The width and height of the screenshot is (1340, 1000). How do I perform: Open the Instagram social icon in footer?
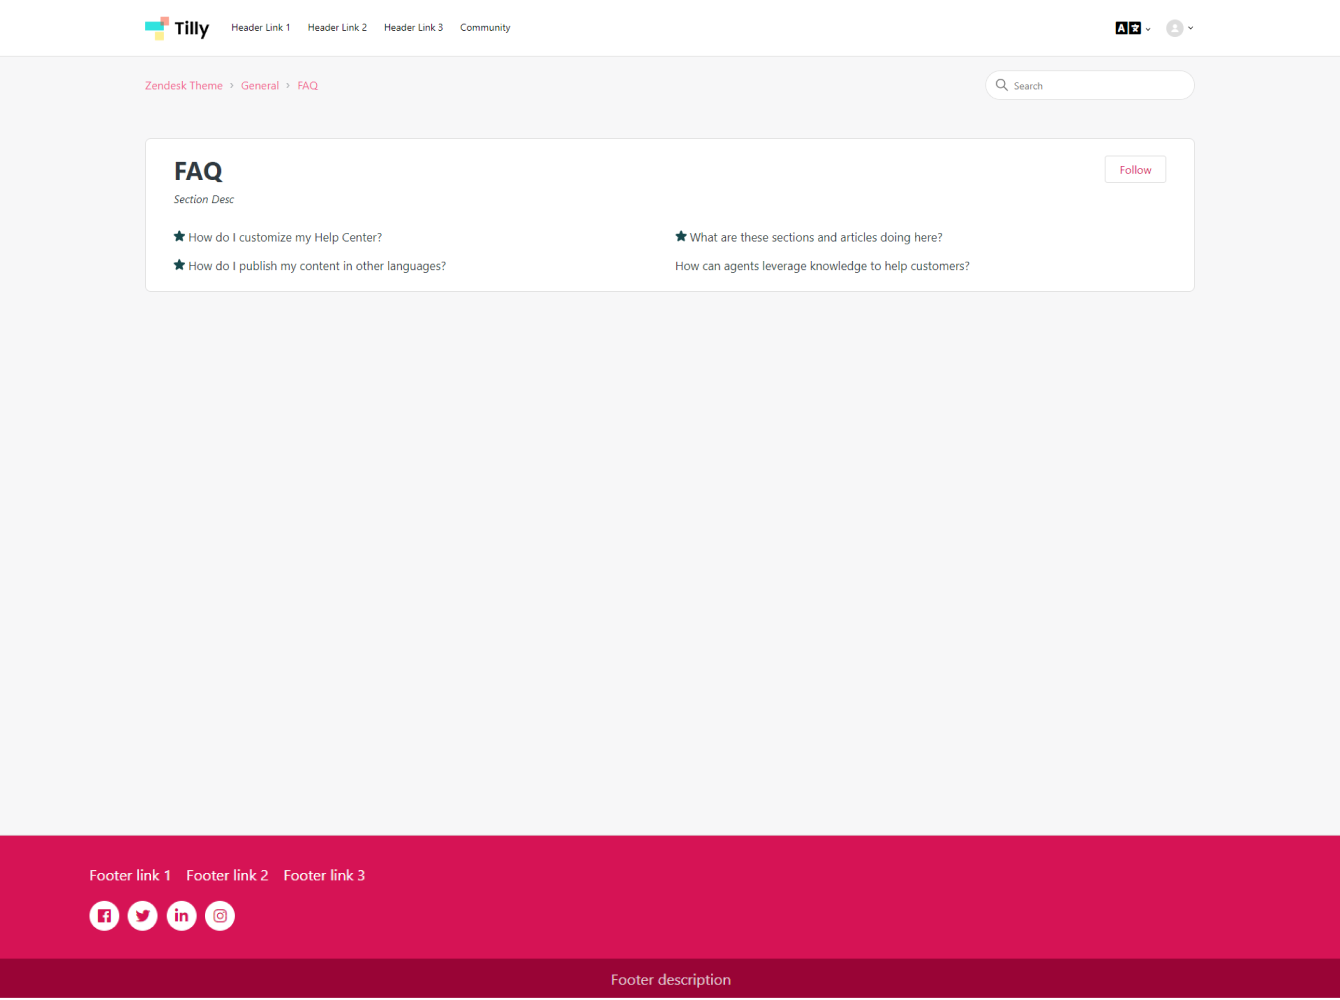(220, 916)
